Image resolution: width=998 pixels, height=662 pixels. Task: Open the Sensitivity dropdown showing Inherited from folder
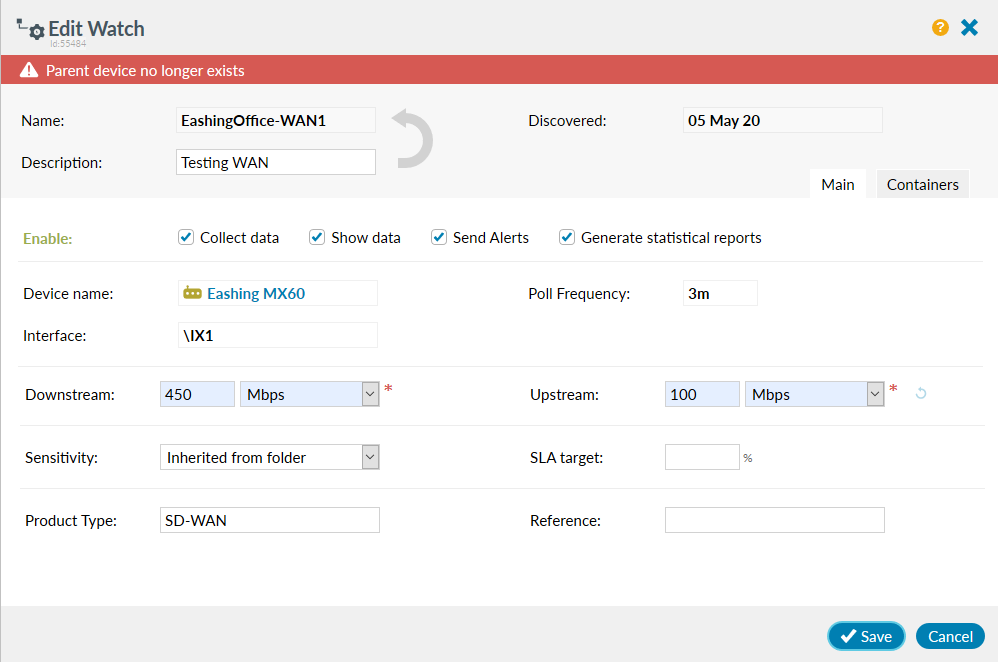(x=371, y=457)
